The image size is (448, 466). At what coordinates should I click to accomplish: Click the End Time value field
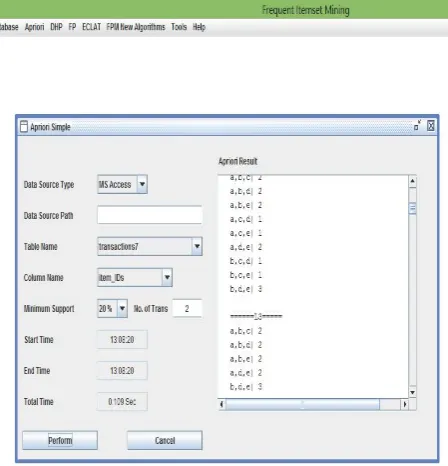(x=122, y=371)
